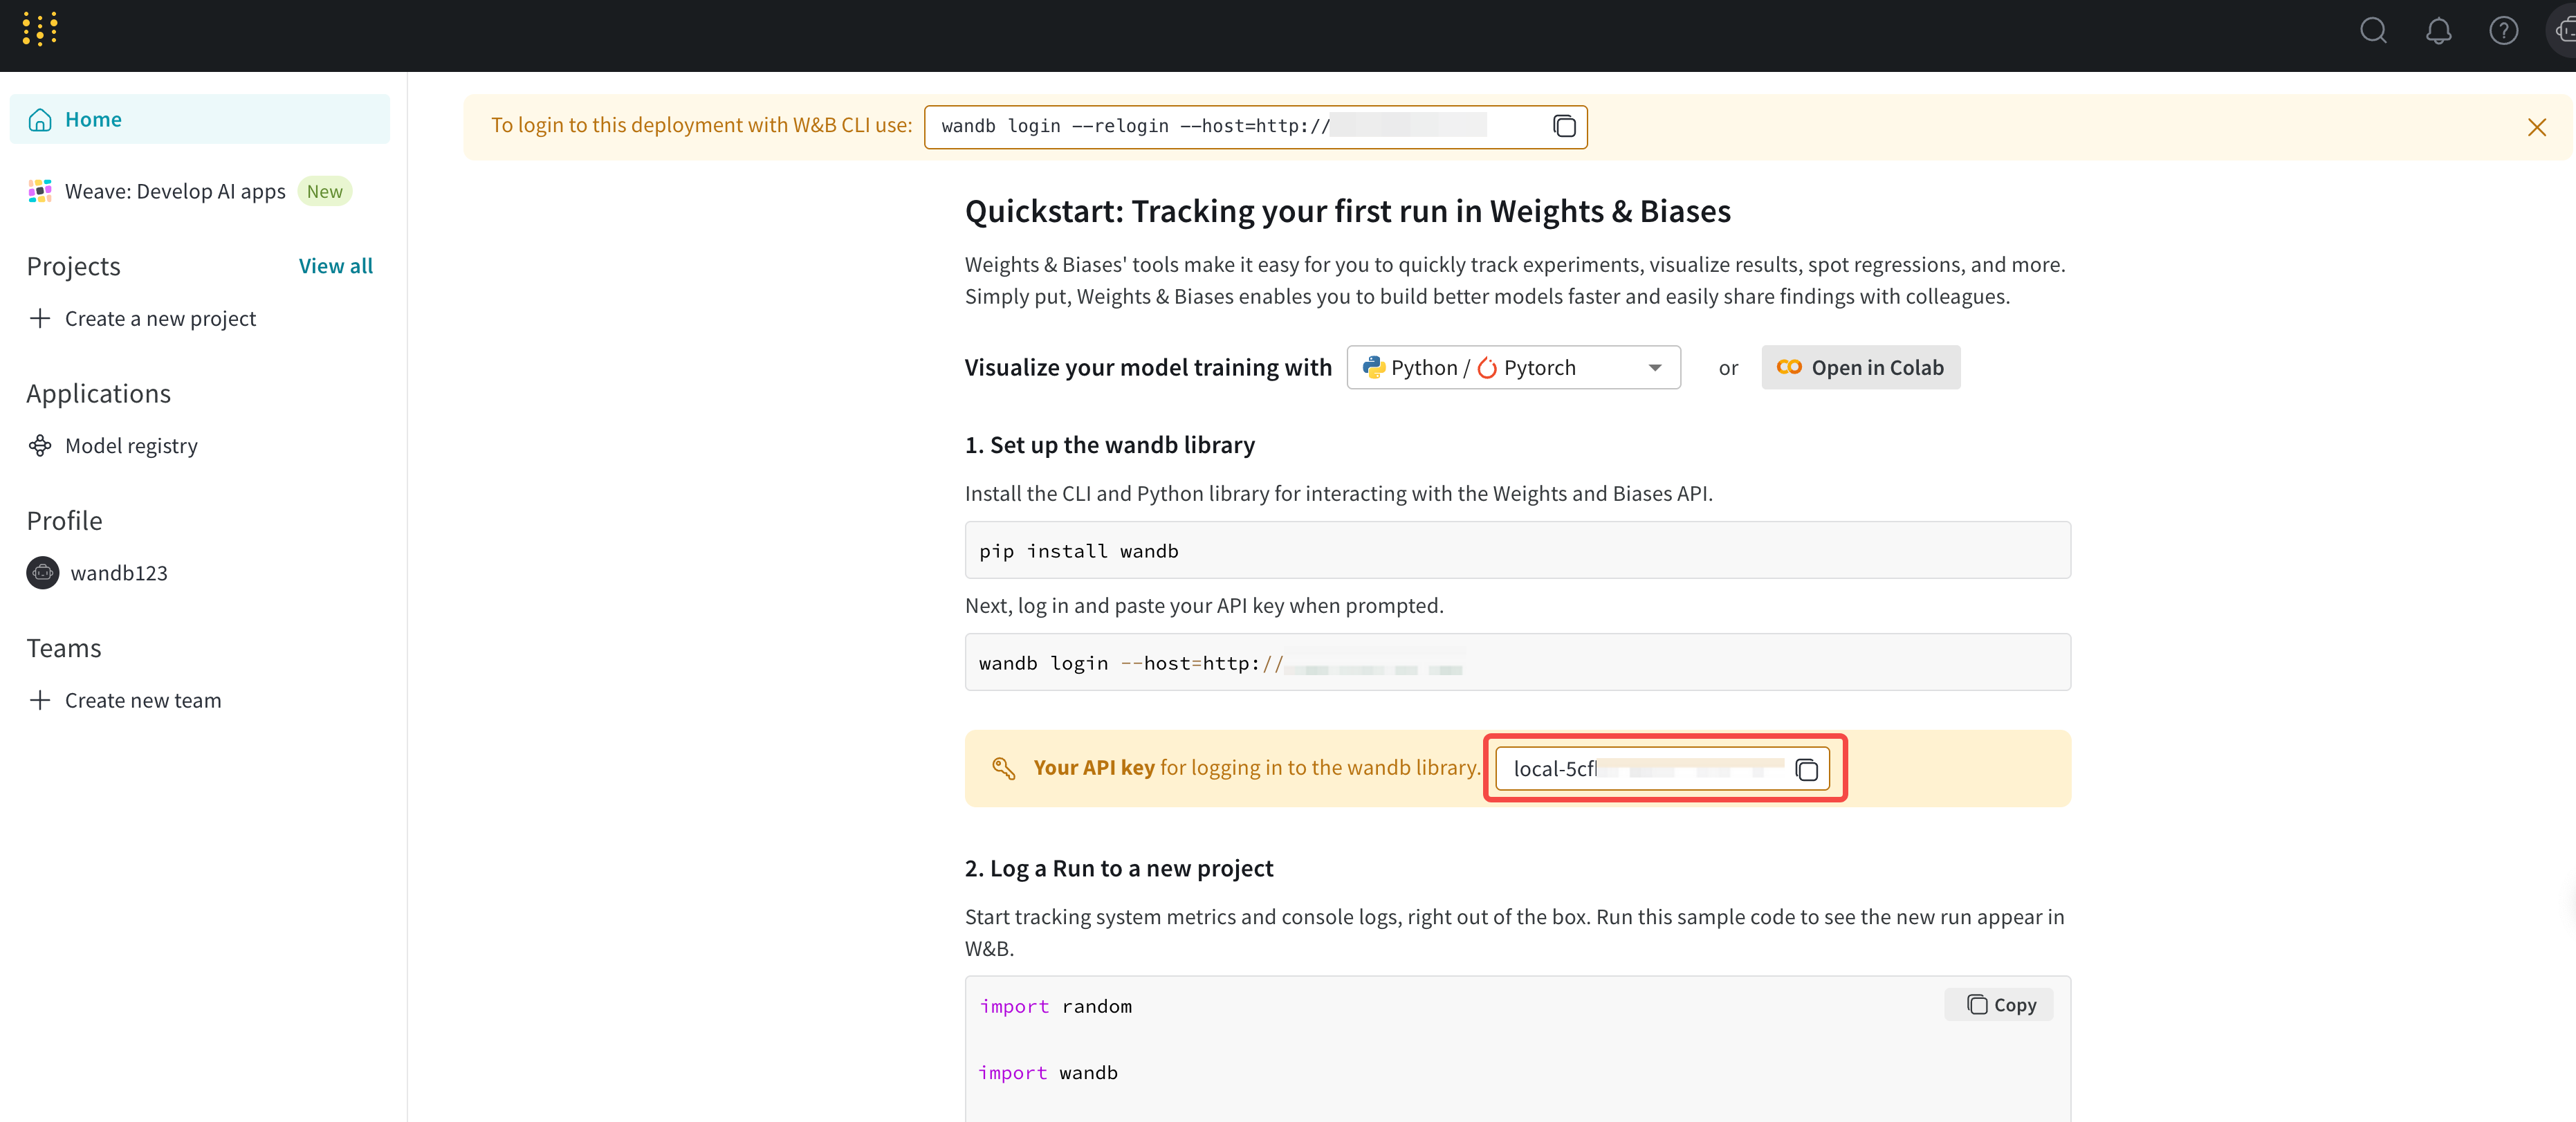This screenshot has height=1122, width=2576.
Task: Click the key icon in API key banner
Action: [x=1003, y=768]
